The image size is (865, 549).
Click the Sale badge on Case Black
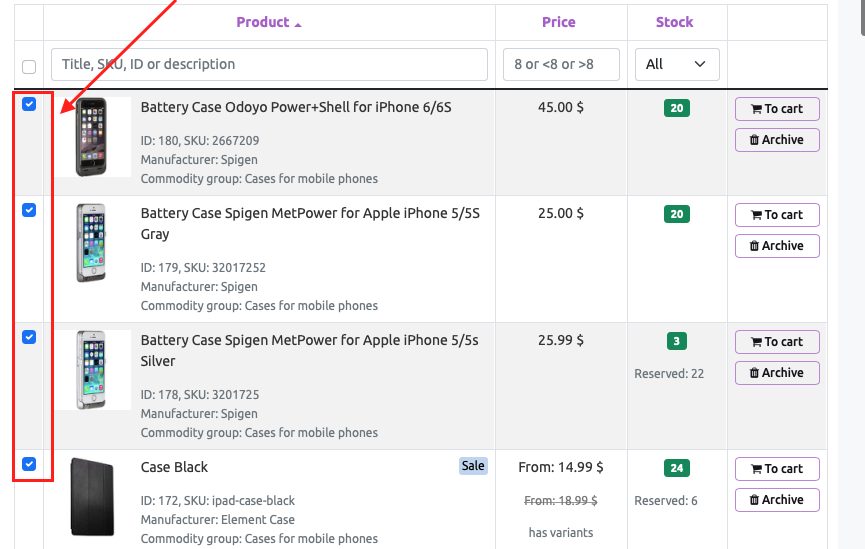(x=473, y=466)
